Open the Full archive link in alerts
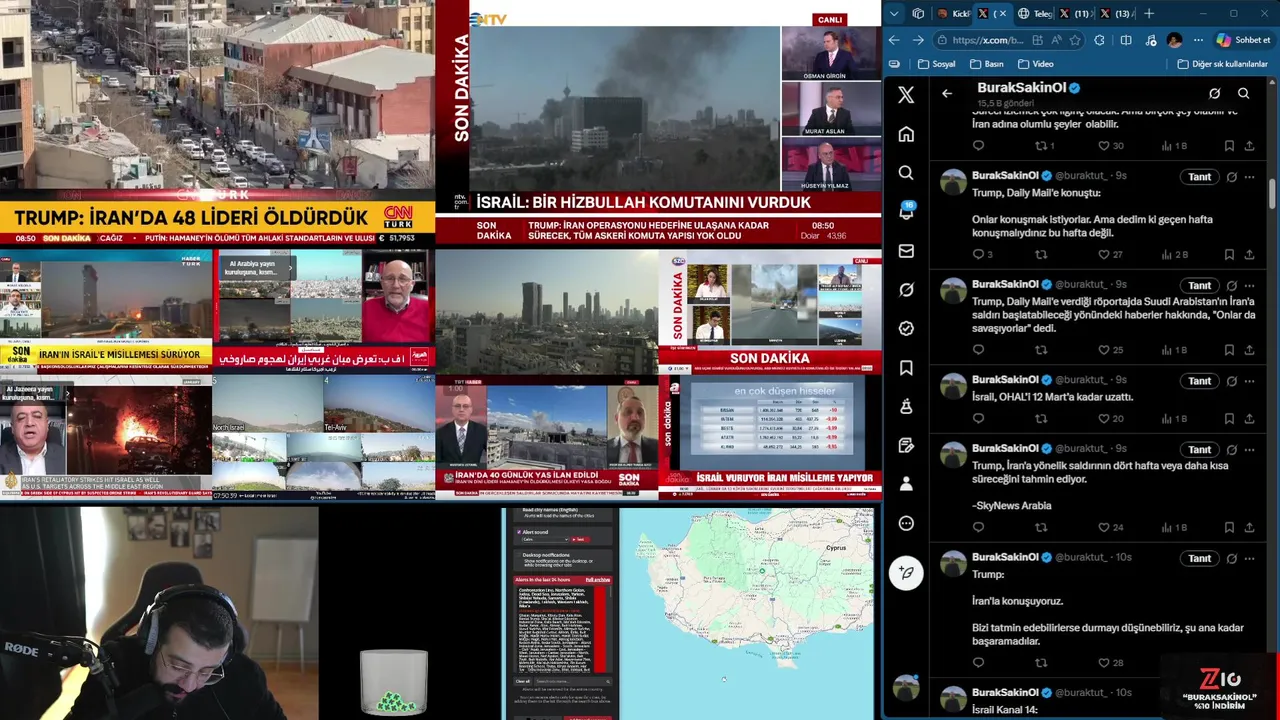The width and height of the screenshot is (1280, 720). coord(598,579)
